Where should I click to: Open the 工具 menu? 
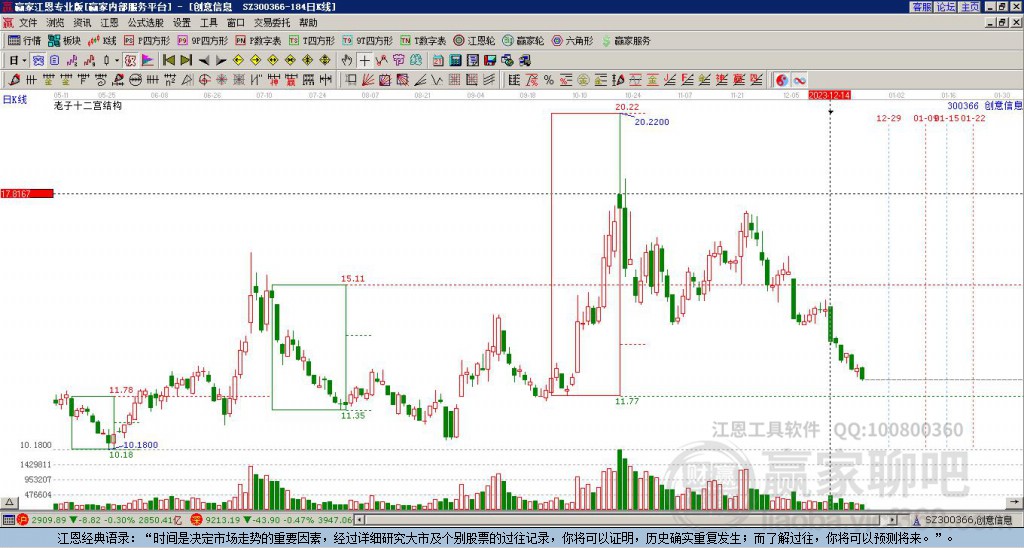[x=208, y=23]
